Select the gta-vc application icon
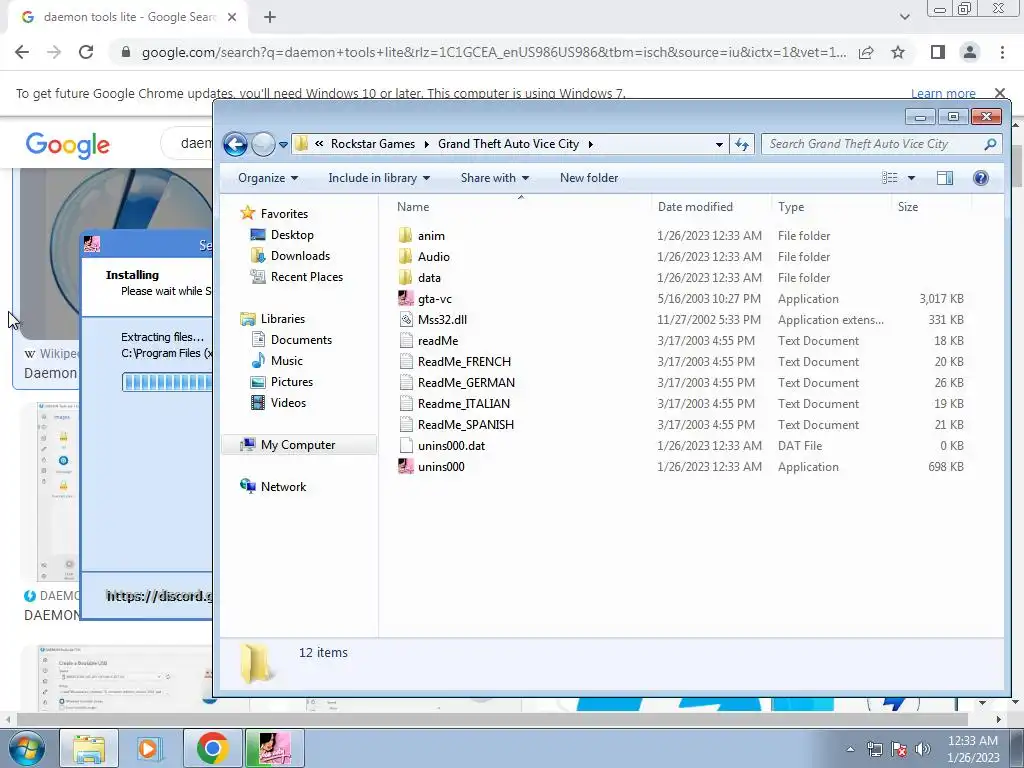This screenshot has height=768, width=1024. 406,298
